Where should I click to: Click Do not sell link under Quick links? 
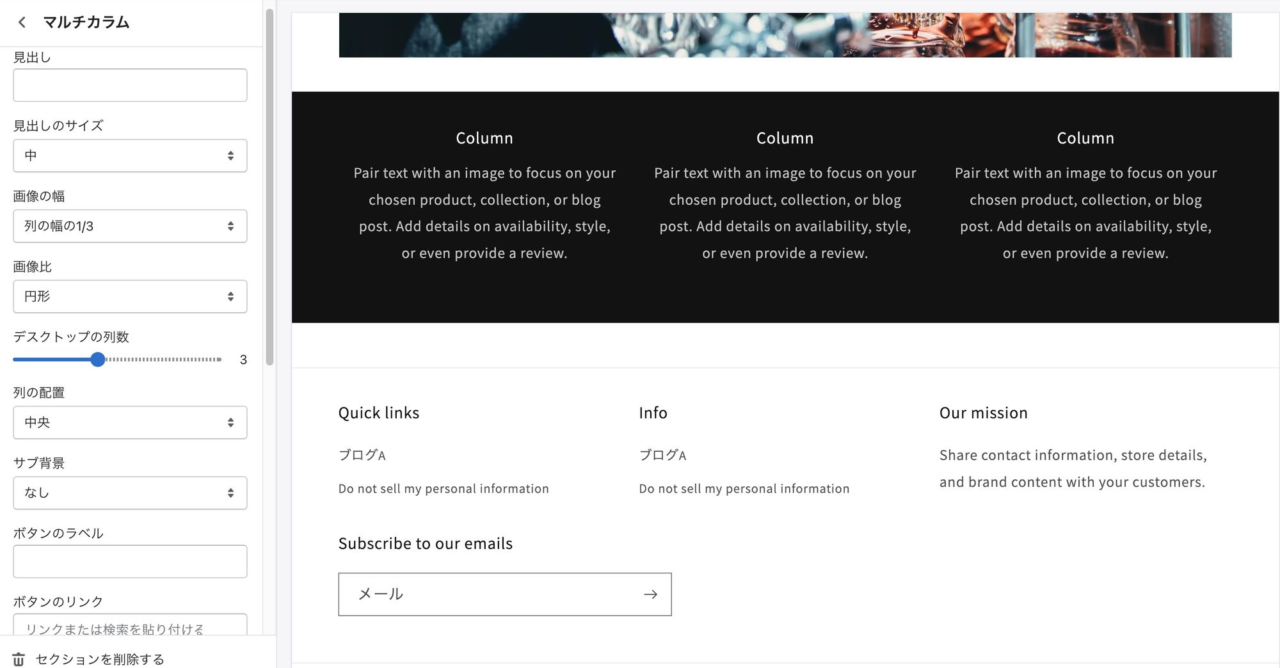click(x=443, y=489)
